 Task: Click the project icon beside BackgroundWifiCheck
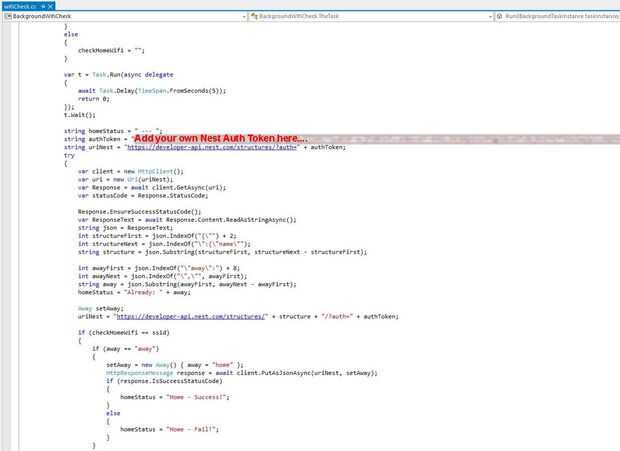pyautogui.click(x=8, y=16)
